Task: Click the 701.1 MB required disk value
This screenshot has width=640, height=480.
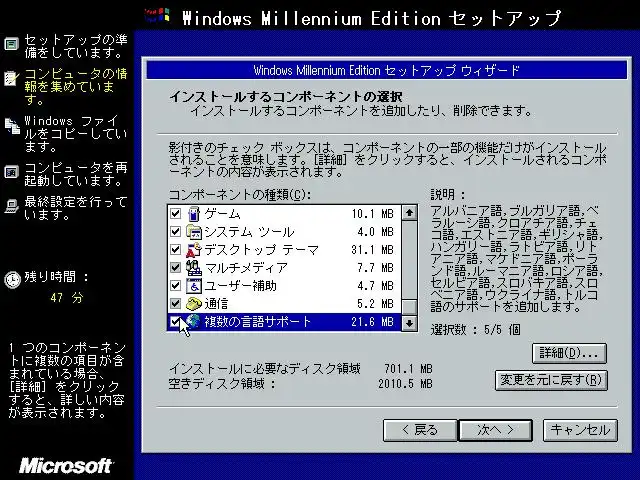Action: [x=408, y=369]
